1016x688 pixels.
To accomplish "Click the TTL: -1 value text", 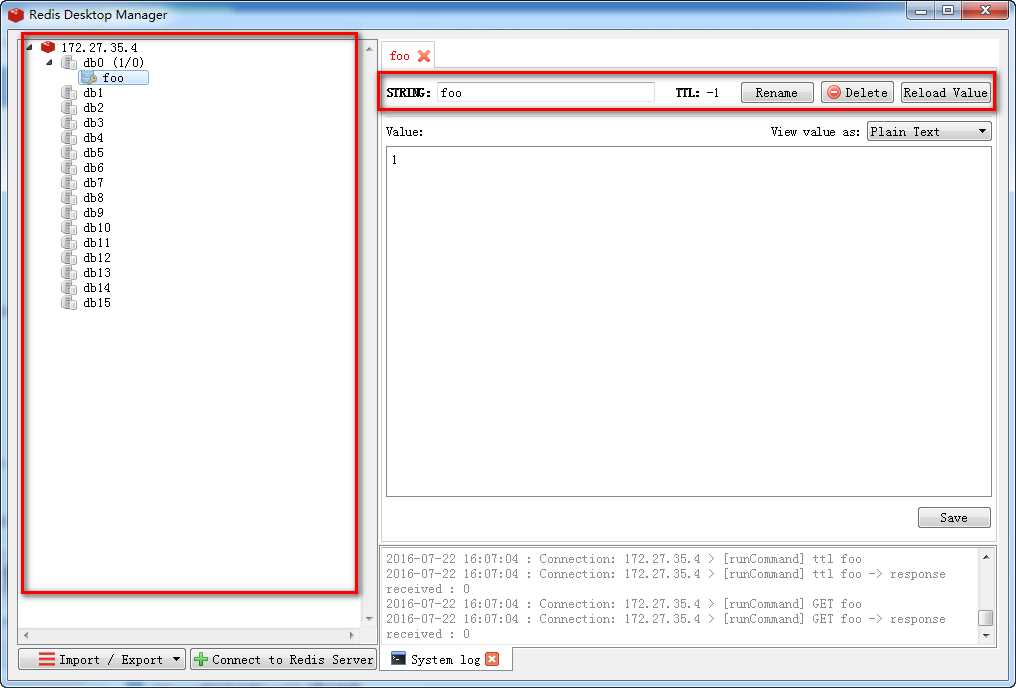I will coord(697,93).
